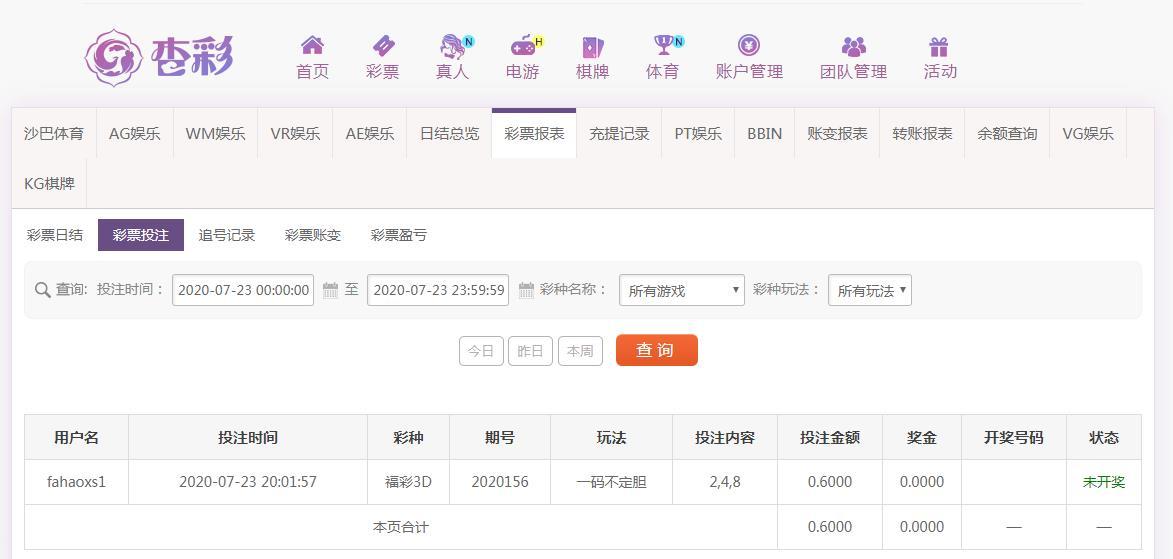Screen dimensions: 1173x559
Task: Click the 开奖号码 column header
Action: coord(1014,438)
